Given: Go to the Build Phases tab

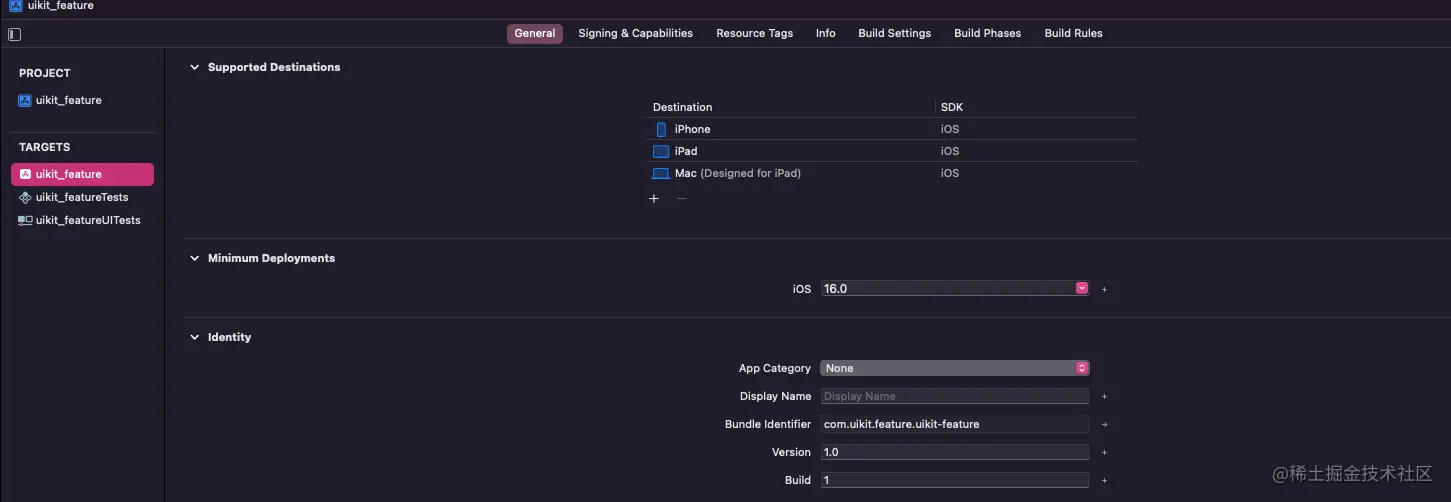Looking at the screenshot, I should (987, 33).
